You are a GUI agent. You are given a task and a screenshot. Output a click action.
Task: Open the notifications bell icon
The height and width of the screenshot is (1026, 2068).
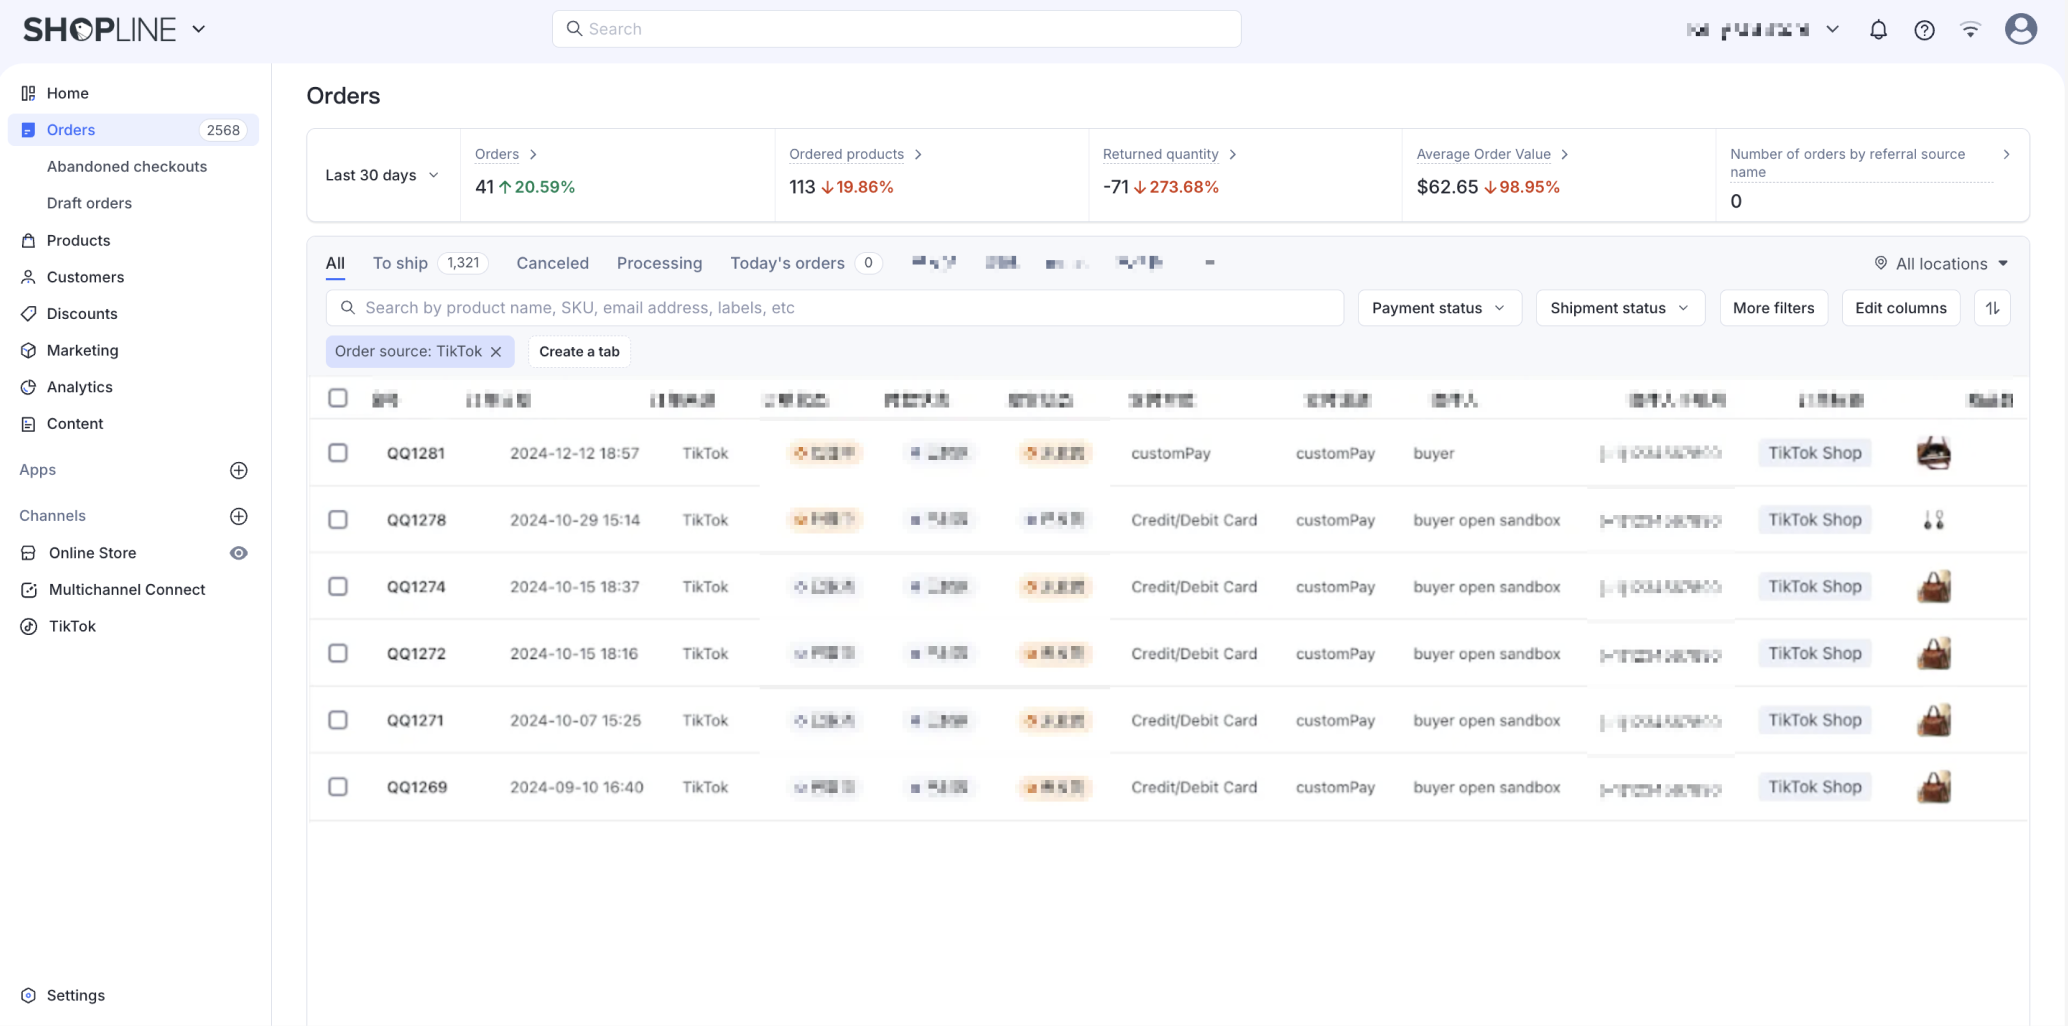[1878, 30]
